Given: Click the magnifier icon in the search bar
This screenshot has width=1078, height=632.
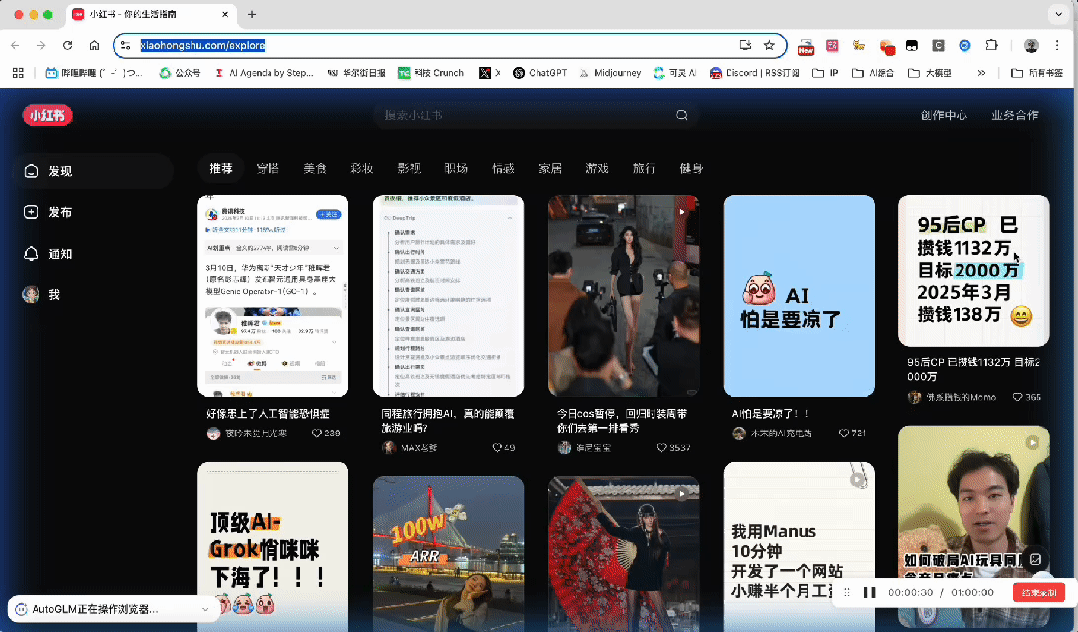Looking at the screenshot, I should (x=681, y=115).
